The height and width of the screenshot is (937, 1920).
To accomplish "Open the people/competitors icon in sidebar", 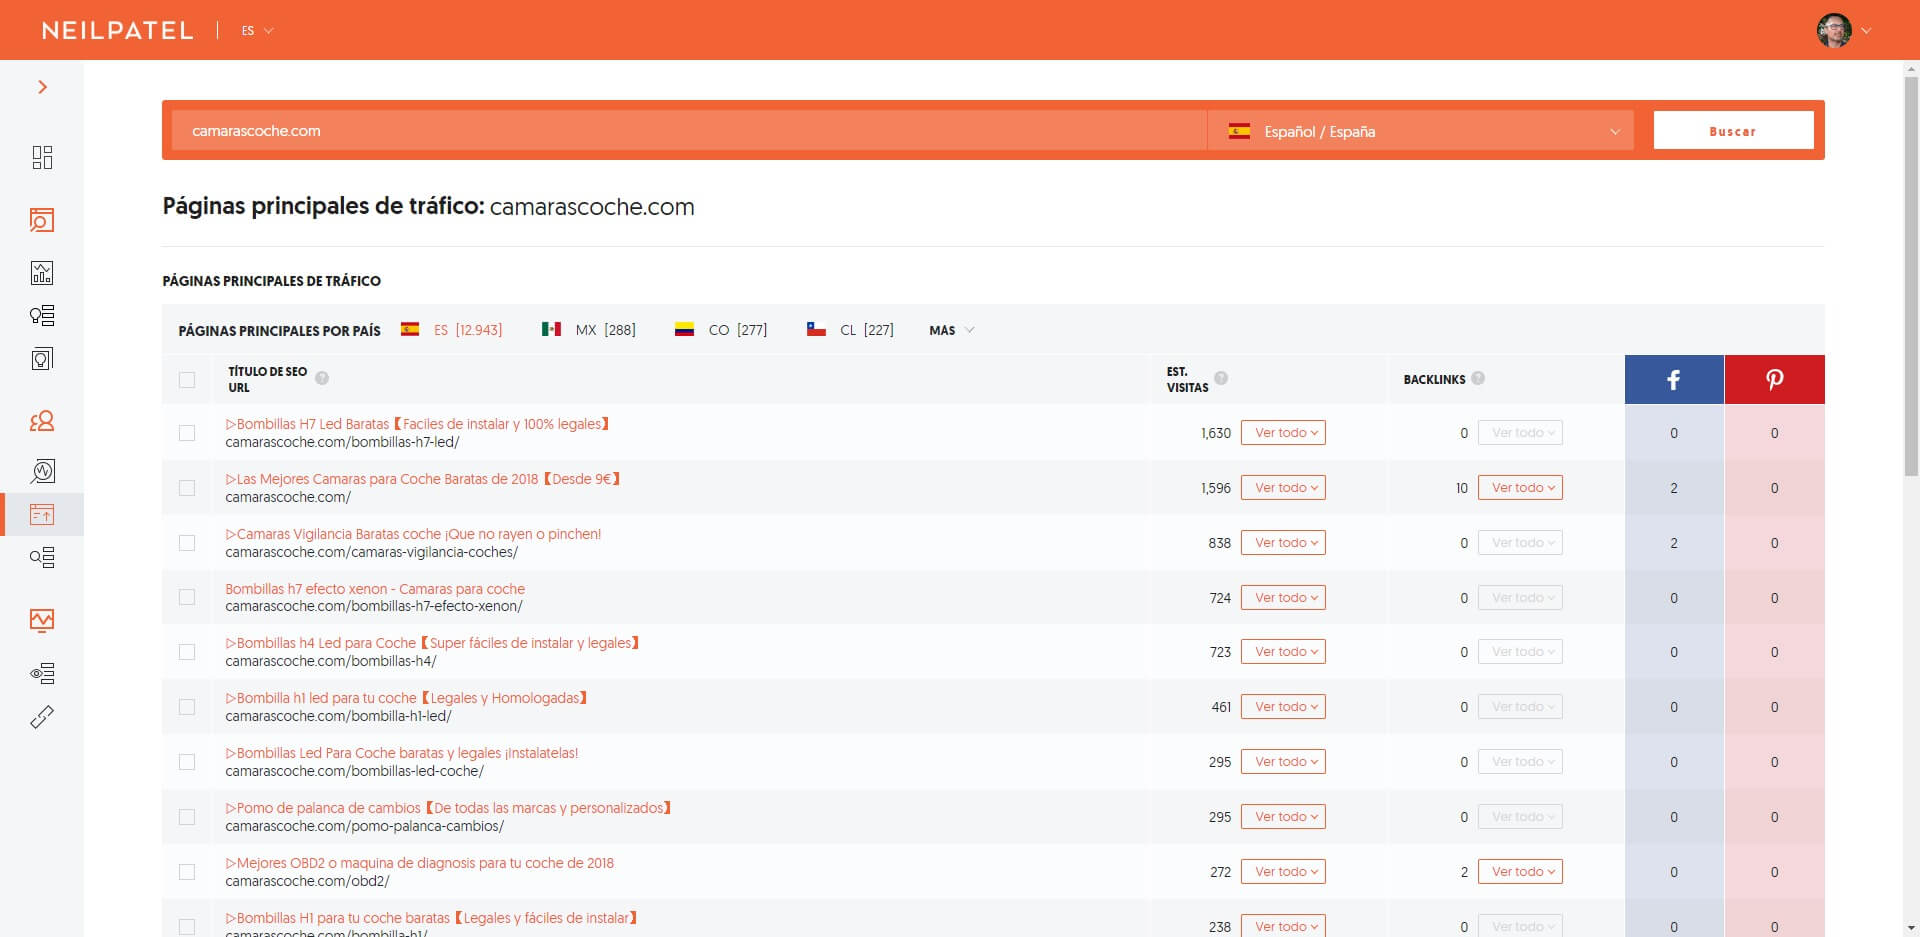I will (x=42, y=421).
